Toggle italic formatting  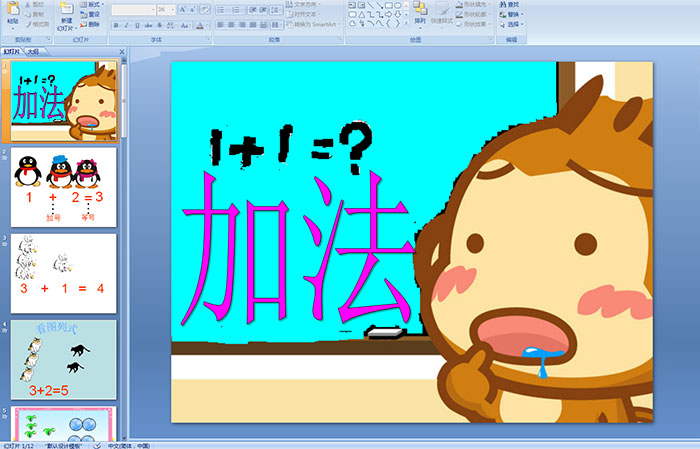[126, 25]
